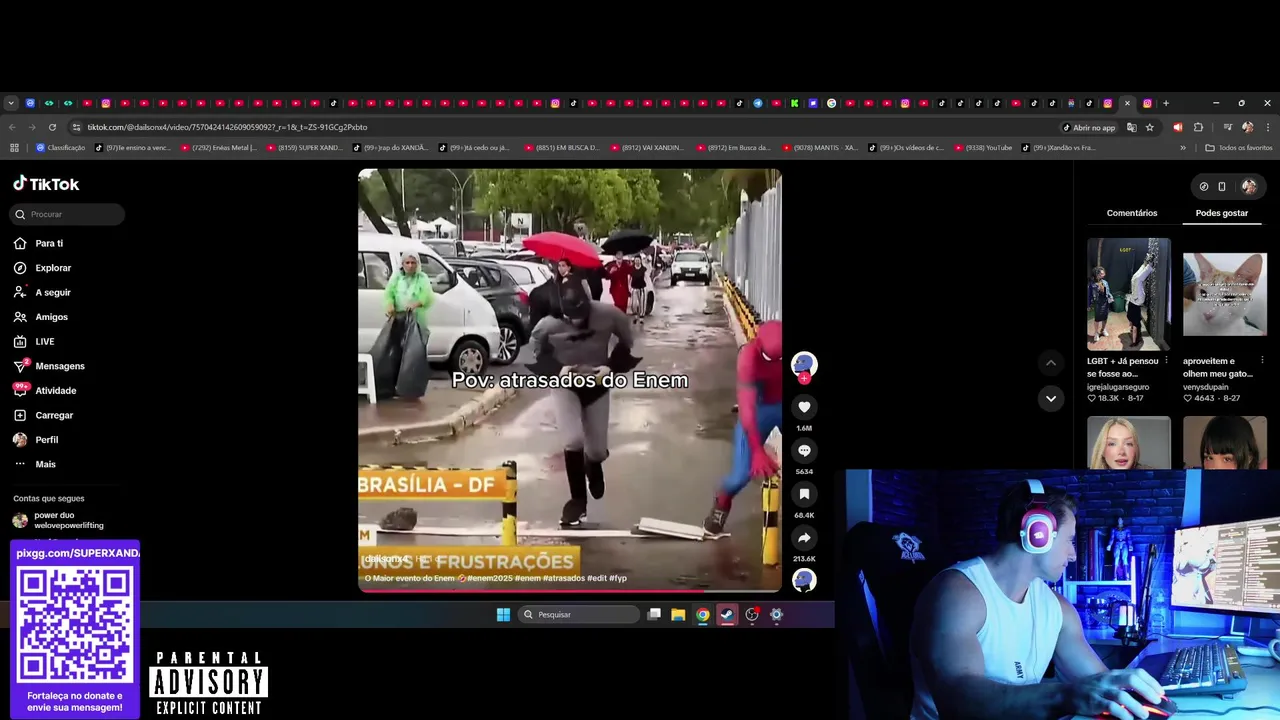Go to previous video up arrow
This screenshot has height=720, width=1280.
coord(1050,363)
